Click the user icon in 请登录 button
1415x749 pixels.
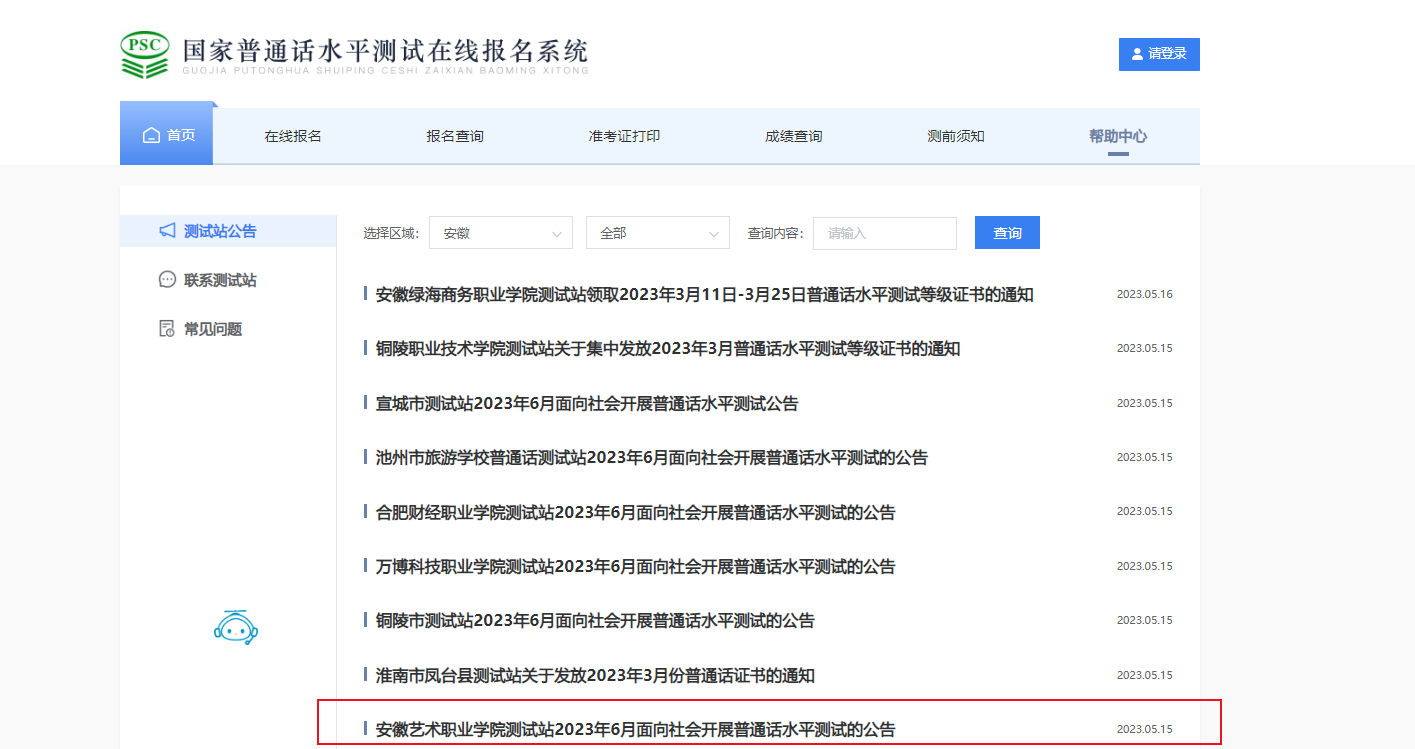(1137, 54)
